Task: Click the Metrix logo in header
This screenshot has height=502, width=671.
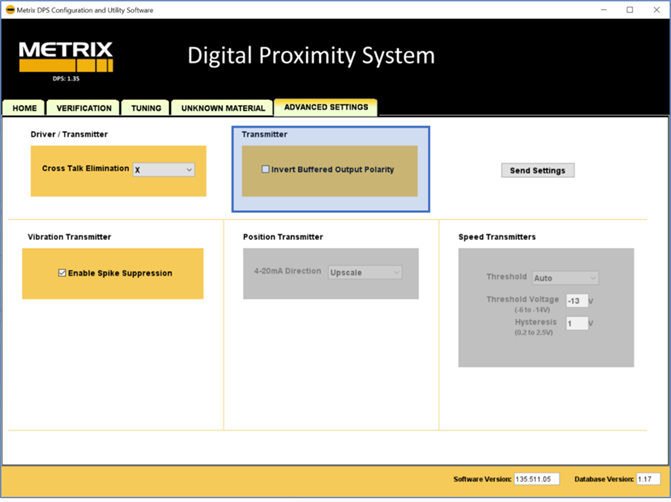Action: 66,58
